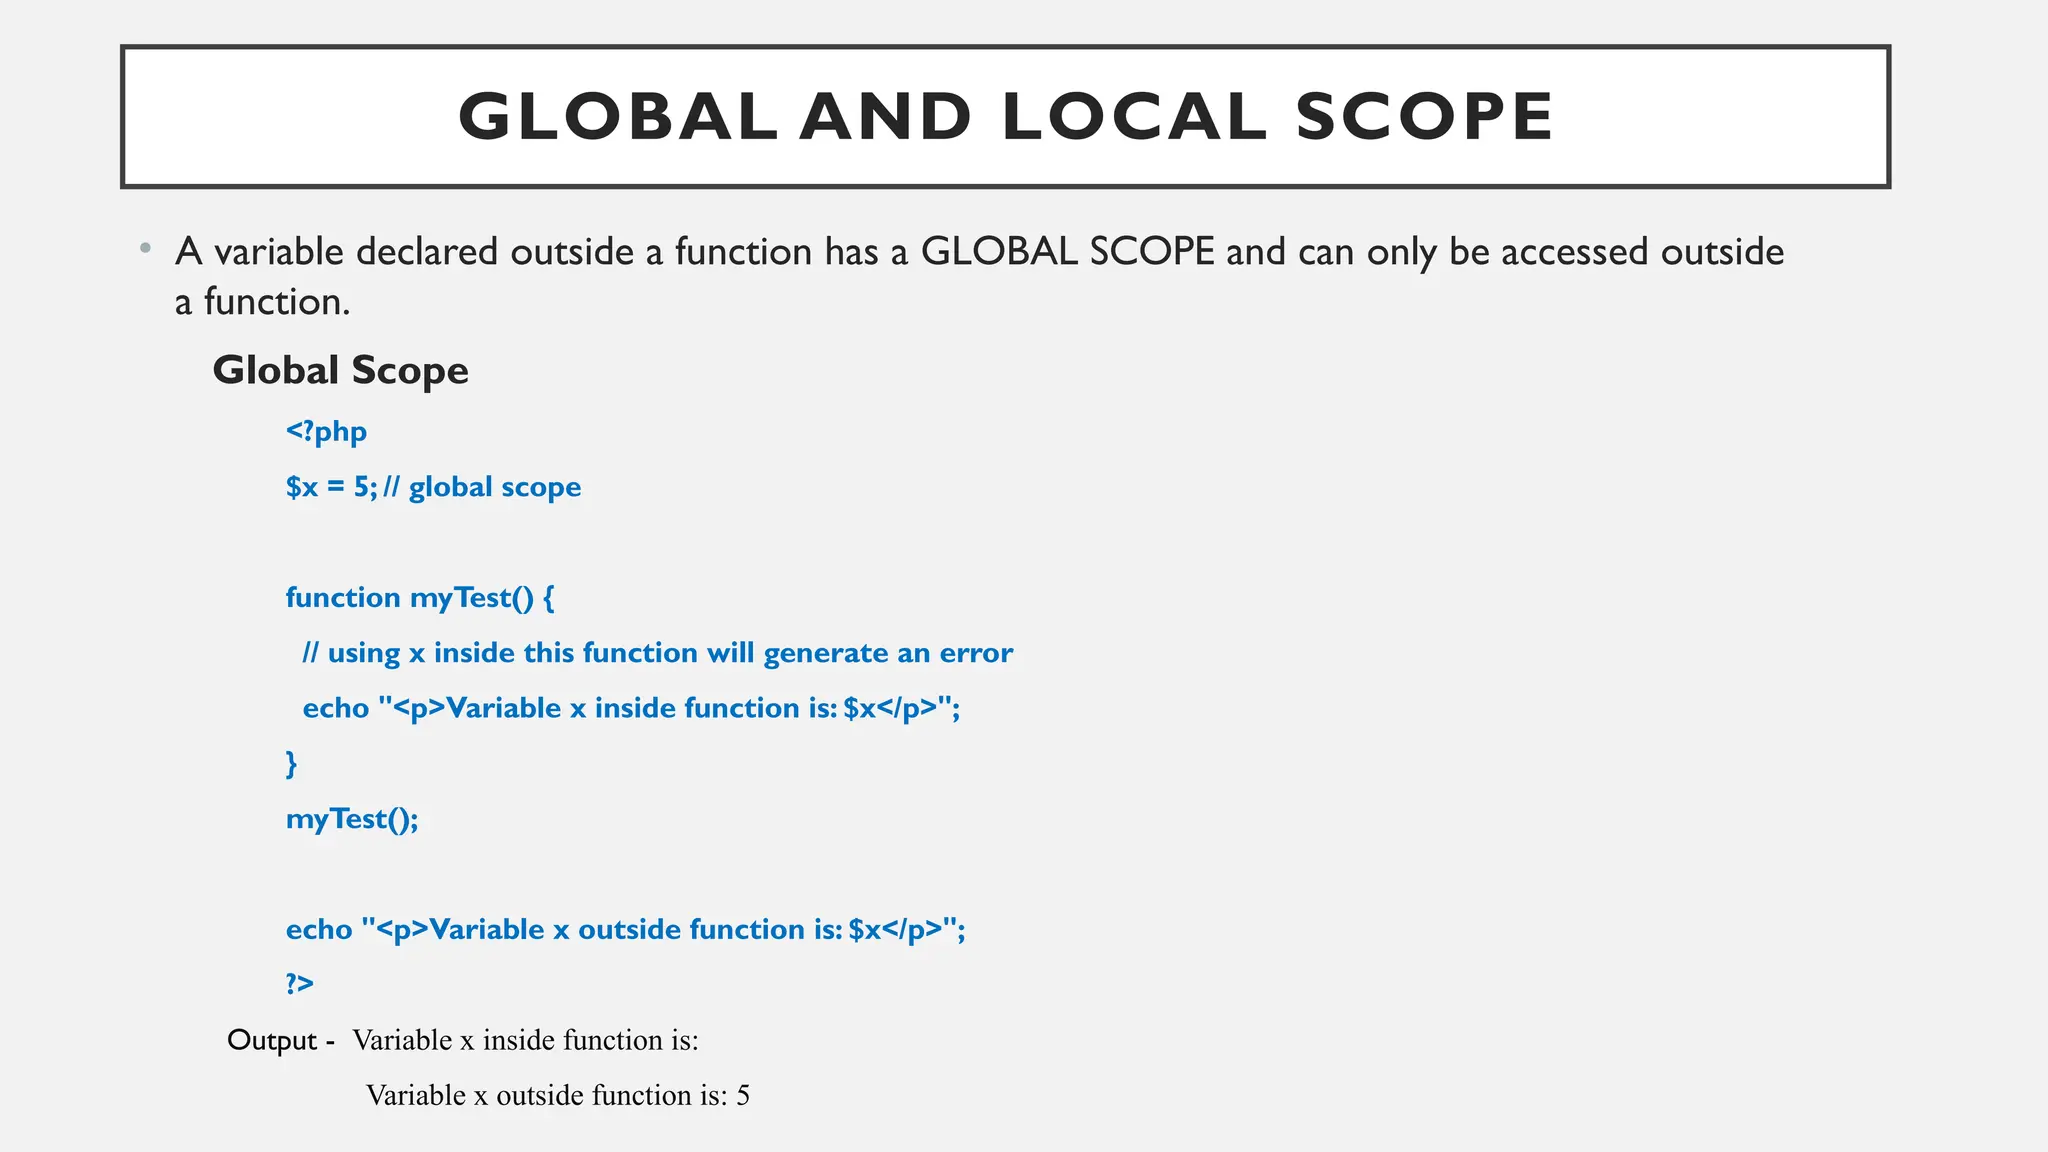This screenshot has height=1152, width=2048.
Task: Click the ?> closing PHP tag
Action: pyautogui.click(x=300, y=984)
